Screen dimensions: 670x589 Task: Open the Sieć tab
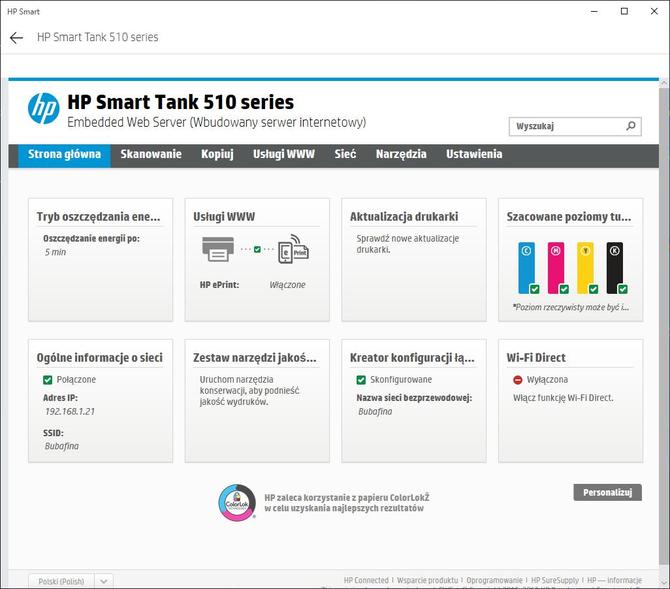[x=345, y=154]
